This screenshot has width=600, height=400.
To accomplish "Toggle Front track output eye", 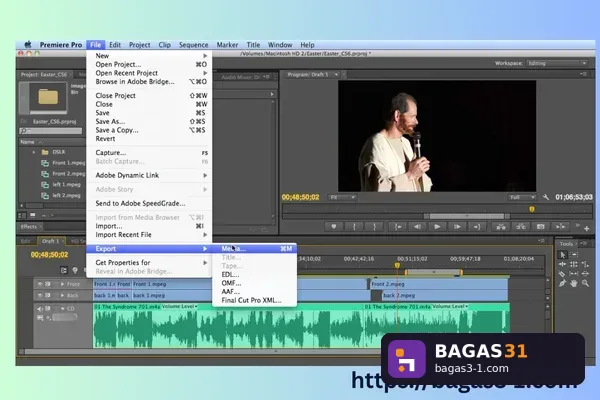I will [x=40, y=284].
